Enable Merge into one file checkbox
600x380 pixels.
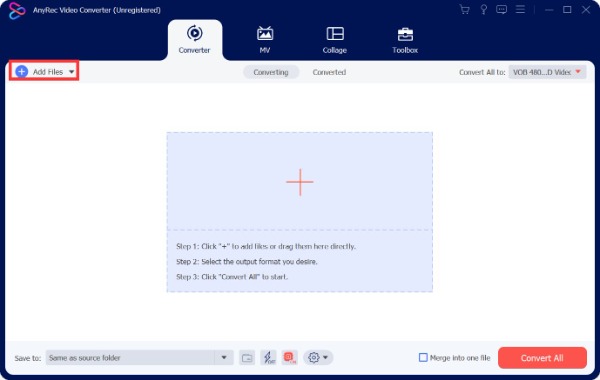pyautogui.click(x=423, y=357)
